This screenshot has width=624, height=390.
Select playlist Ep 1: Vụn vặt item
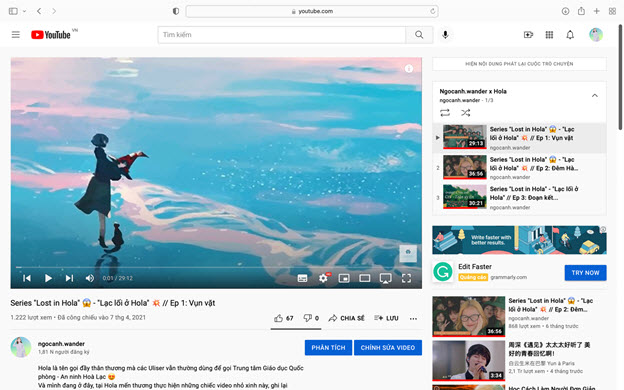(x=519, y=138)
